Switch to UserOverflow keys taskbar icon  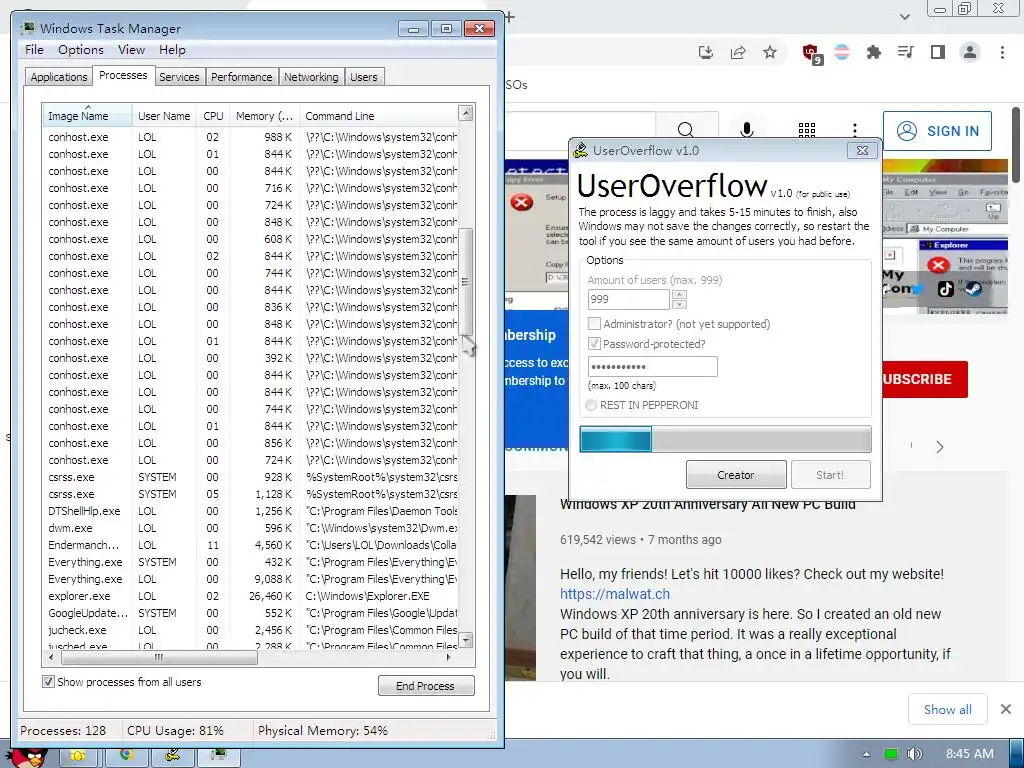click(172, 756)
